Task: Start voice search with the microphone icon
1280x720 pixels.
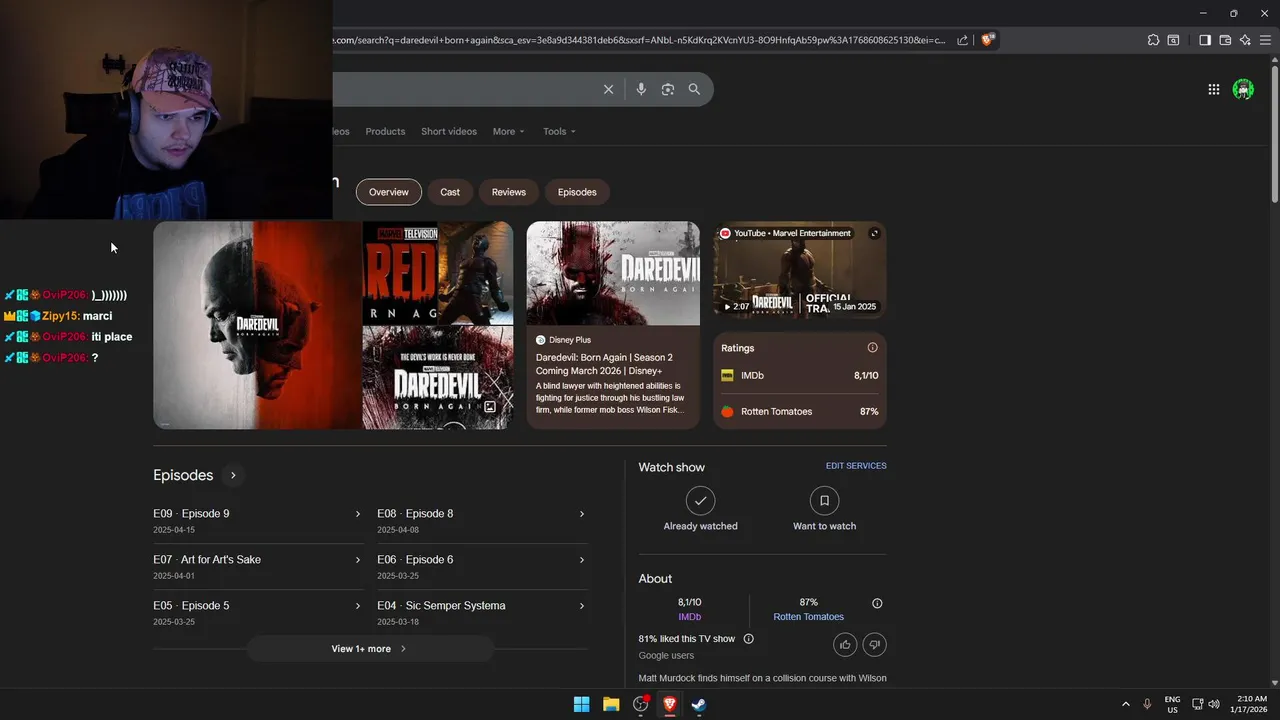Action: 641,89
